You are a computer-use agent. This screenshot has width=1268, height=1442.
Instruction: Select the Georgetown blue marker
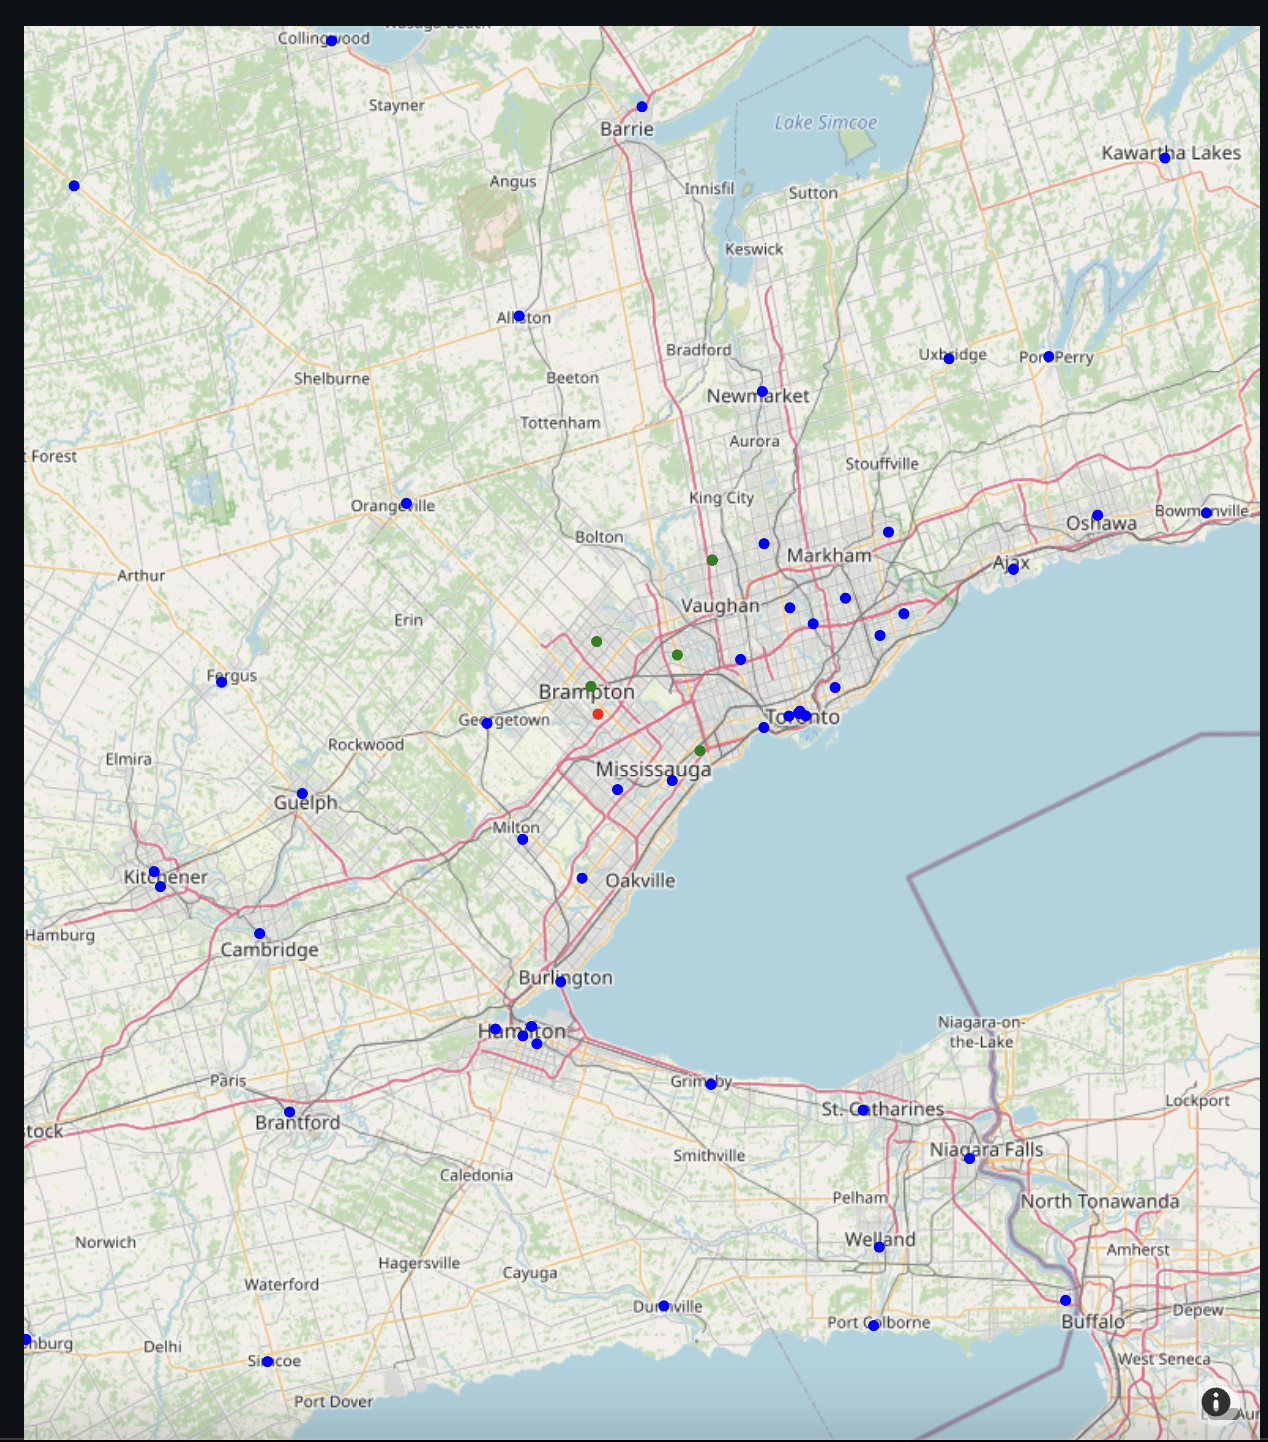(x=487, y=723)
